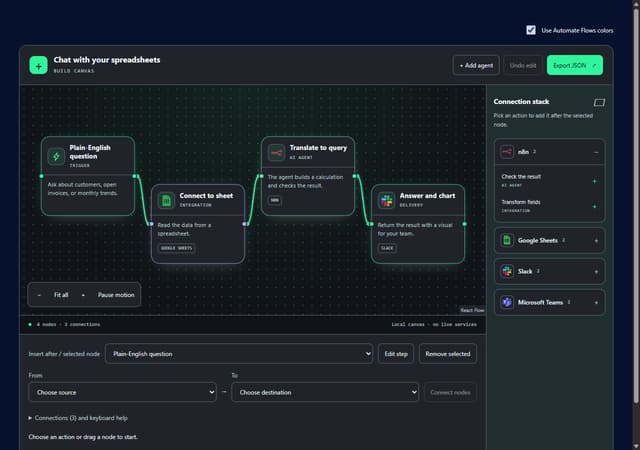Click the Chat with your spreadsheets title
640x450 pixels.
click(x=107, y=60)
